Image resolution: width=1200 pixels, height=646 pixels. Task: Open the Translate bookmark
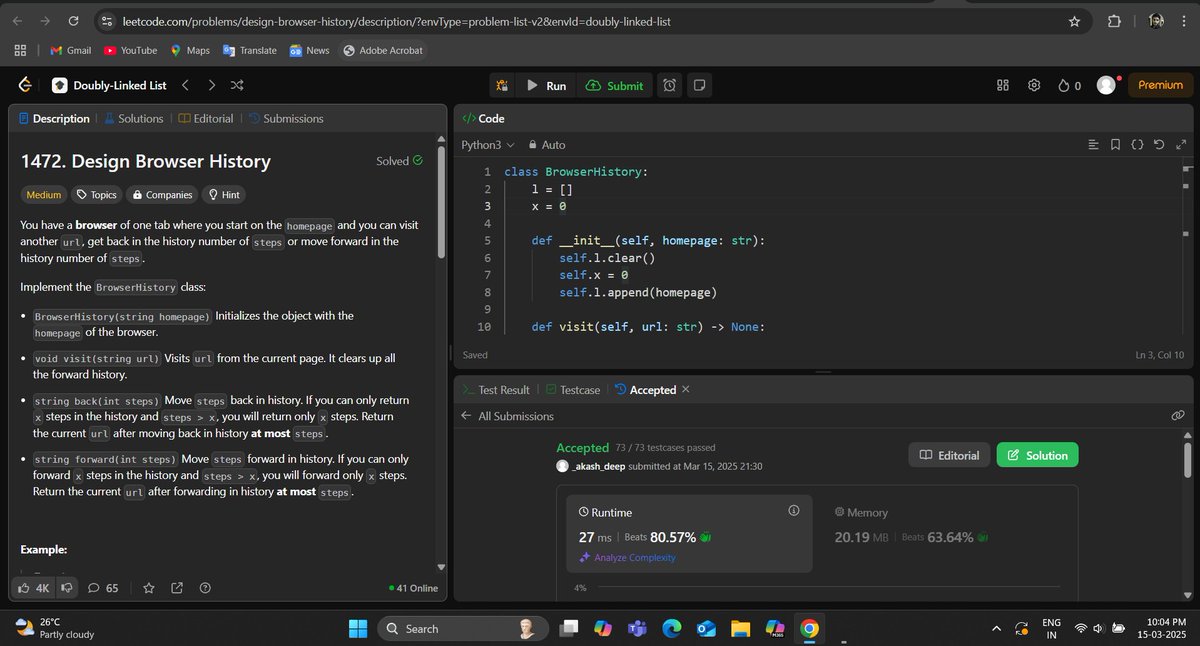[250, 50]
